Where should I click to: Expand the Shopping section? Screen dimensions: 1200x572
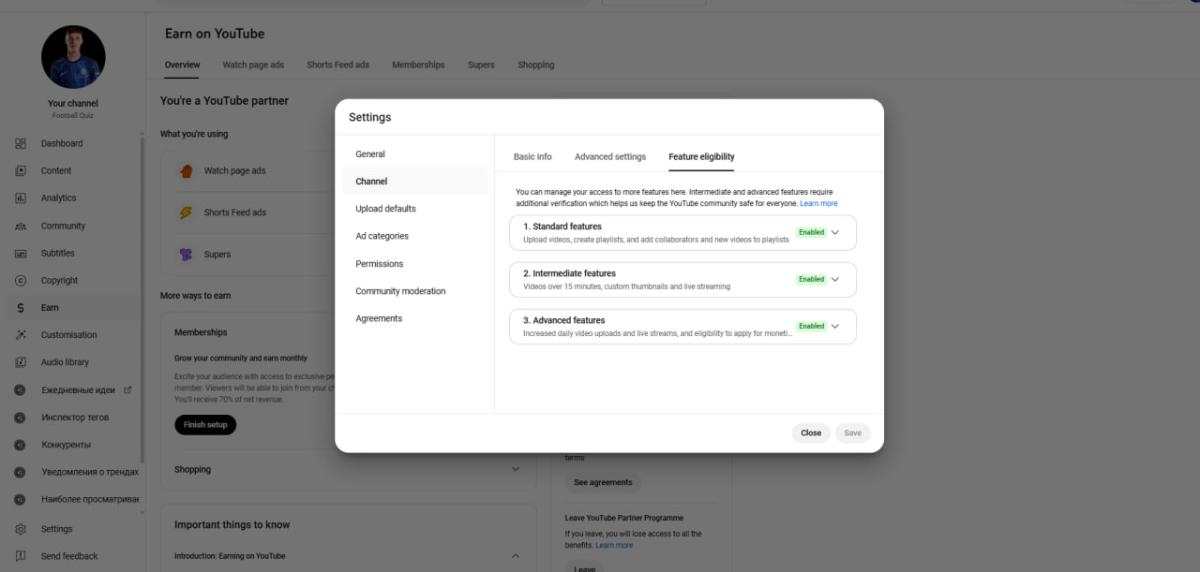[x=516, y=469]
